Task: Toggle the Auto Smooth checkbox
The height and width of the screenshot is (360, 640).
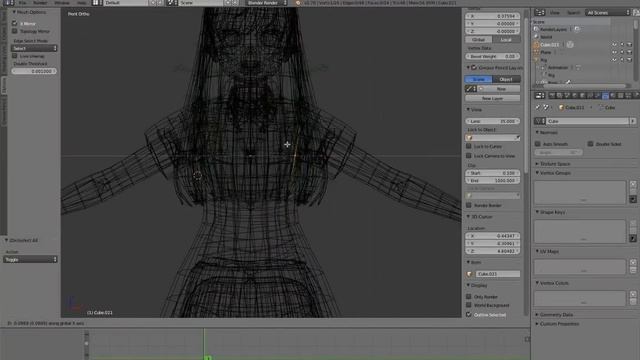Action: tap(538, 144)
